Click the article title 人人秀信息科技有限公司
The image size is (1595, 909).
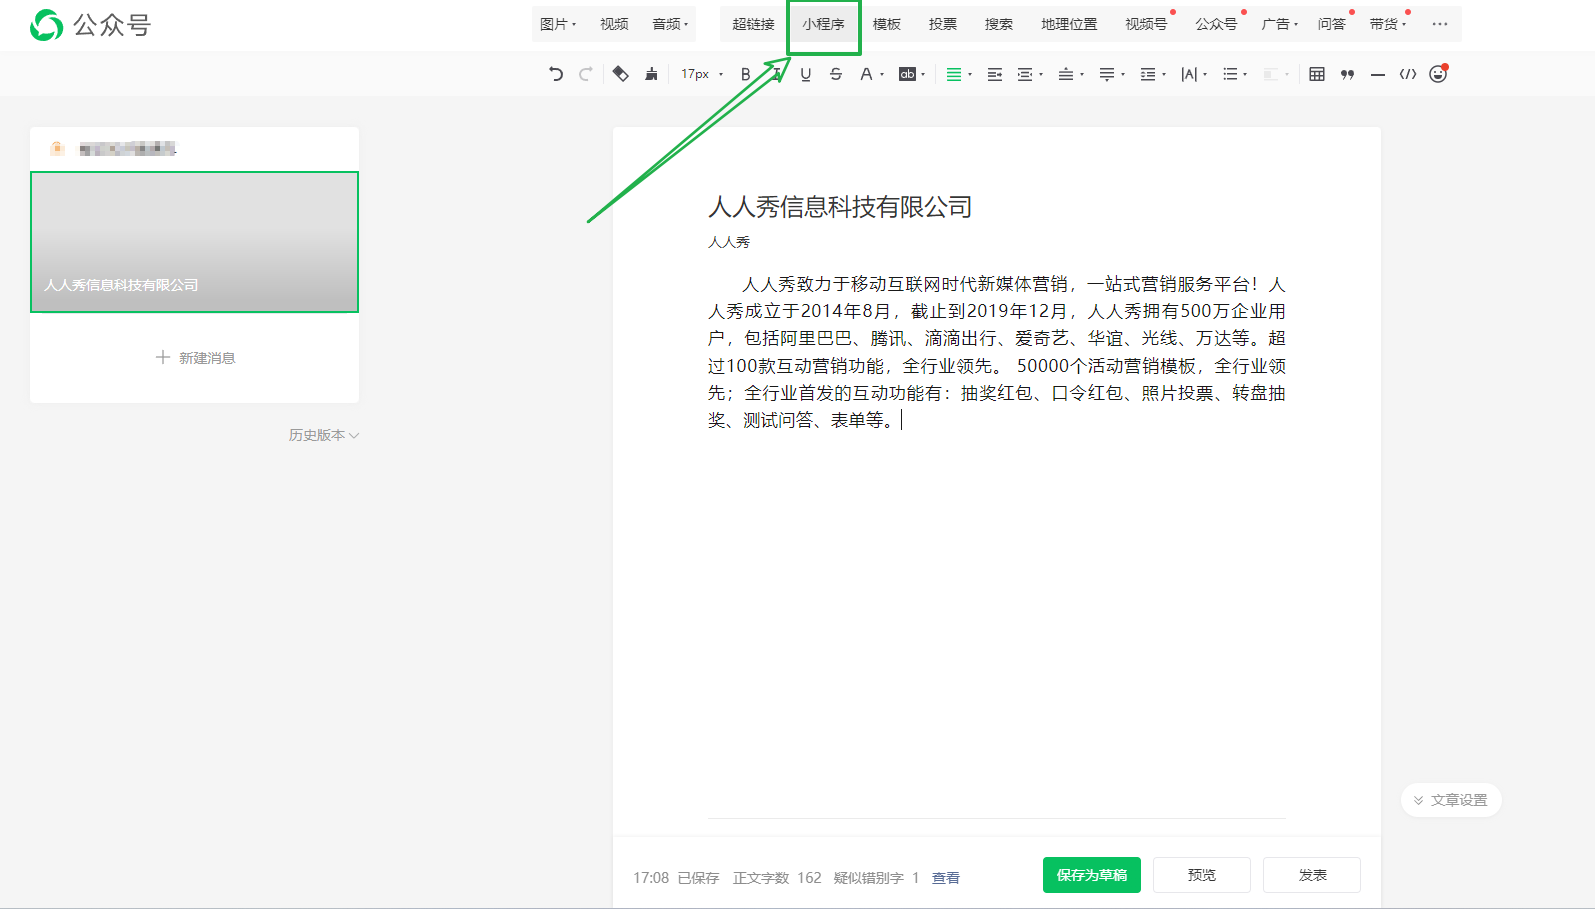840,207
